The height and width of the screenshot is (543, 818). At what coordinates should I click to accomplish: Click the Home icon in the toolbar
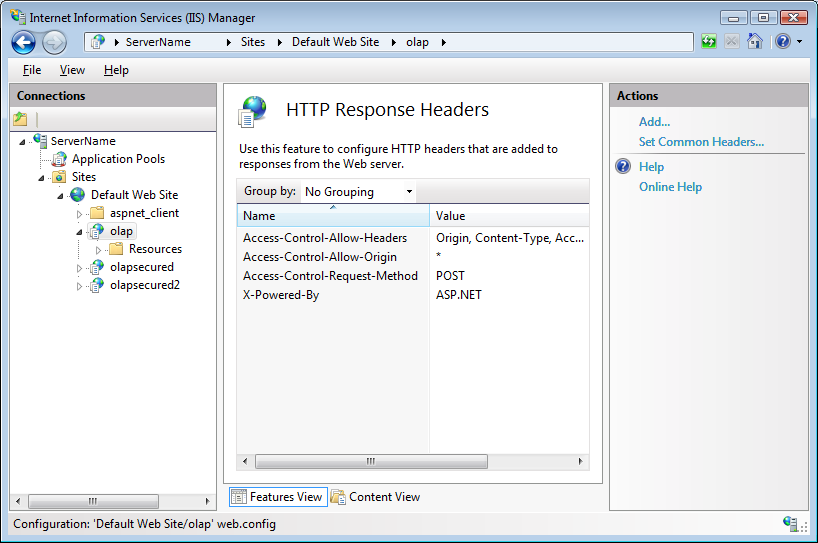coord(755,42)
